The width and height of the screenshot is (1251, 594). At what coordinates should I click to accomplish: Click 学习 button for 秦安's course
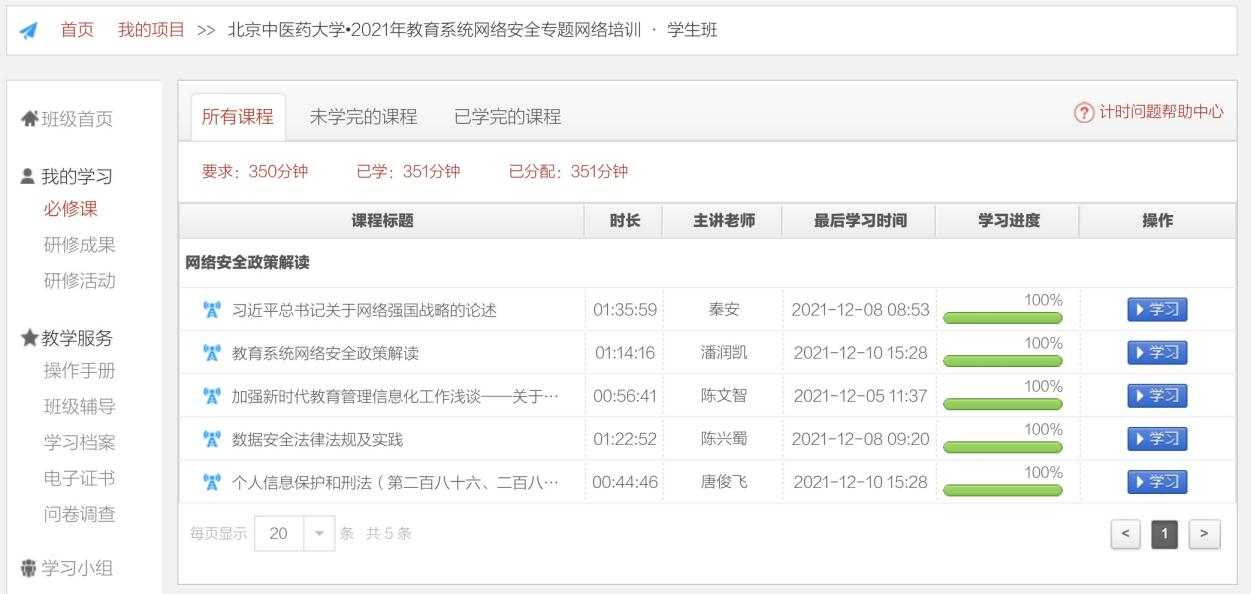[1157, 310]
